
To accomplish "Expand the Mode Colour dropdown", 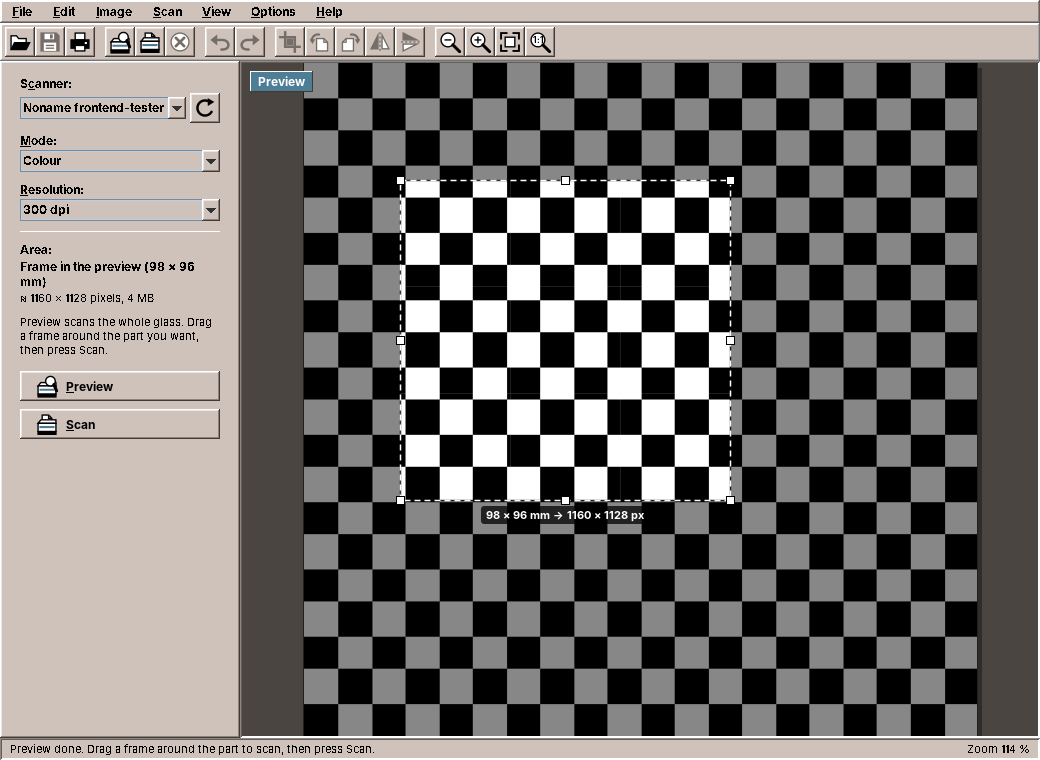I will (119, 160).
